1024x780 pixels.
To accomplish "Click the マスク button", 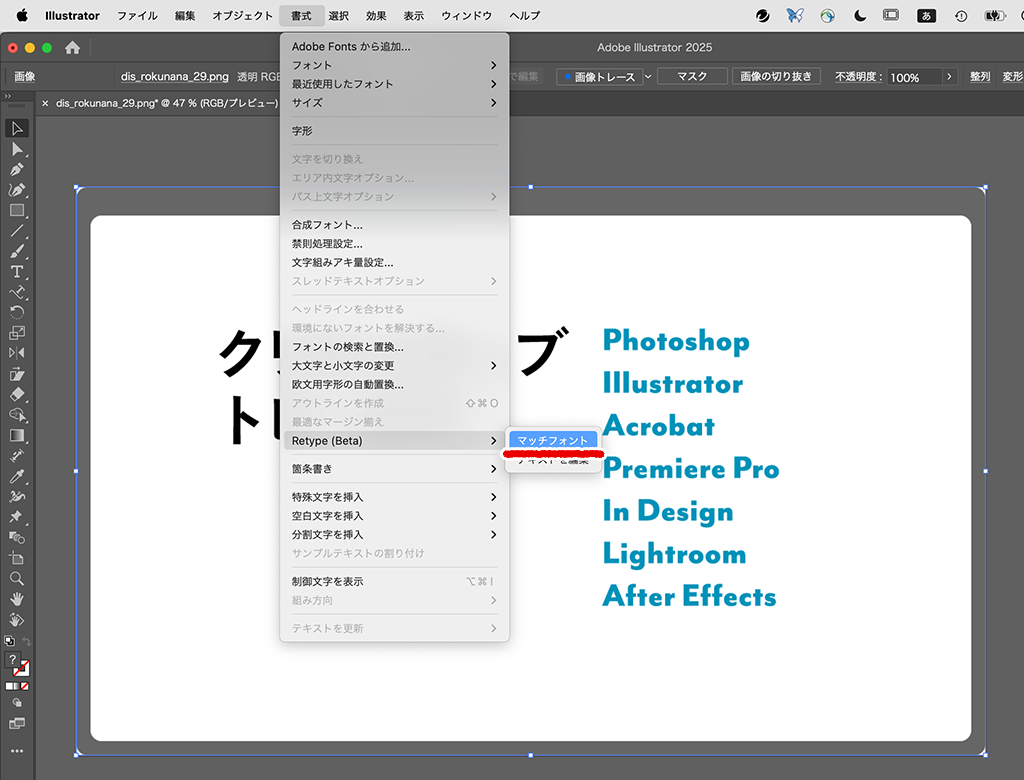I will (x=692, y=76).
